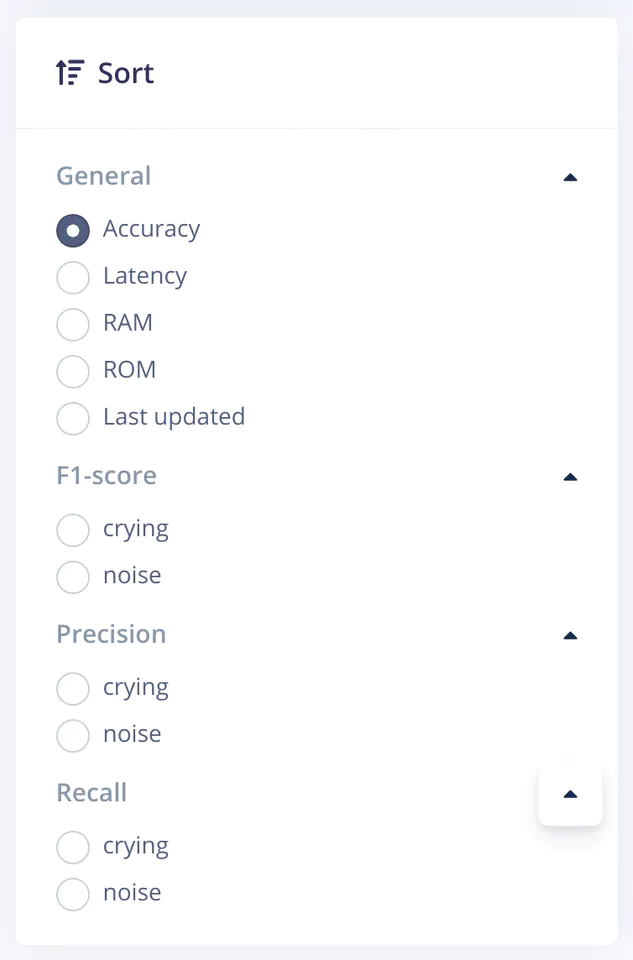The width and height of the screenshot is (633, 960).
Task: Click the Recall section heading
Action: click(x=91, y=793)
